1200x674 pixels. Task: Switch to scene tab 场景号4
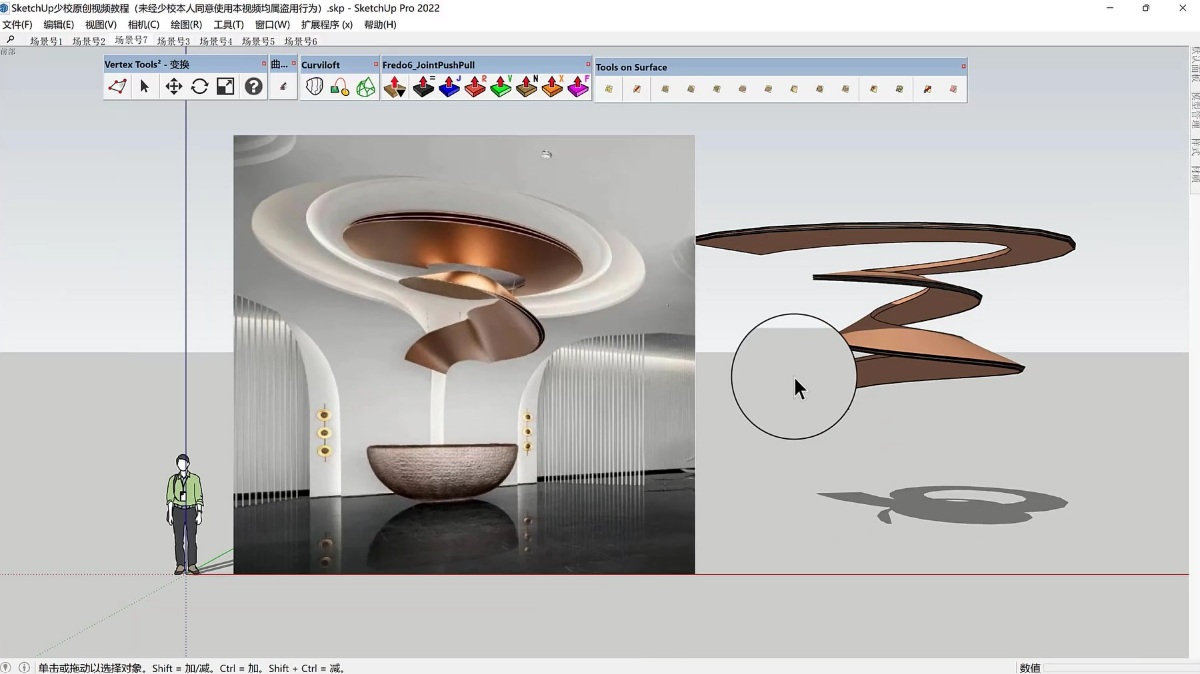[x=216, y=42]
